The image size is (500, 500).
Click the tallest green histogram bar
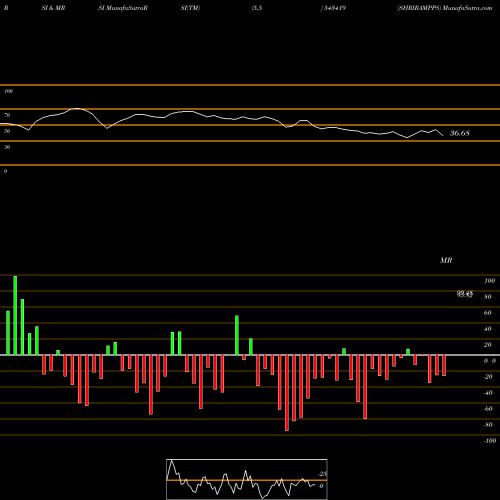pos(15,315)
